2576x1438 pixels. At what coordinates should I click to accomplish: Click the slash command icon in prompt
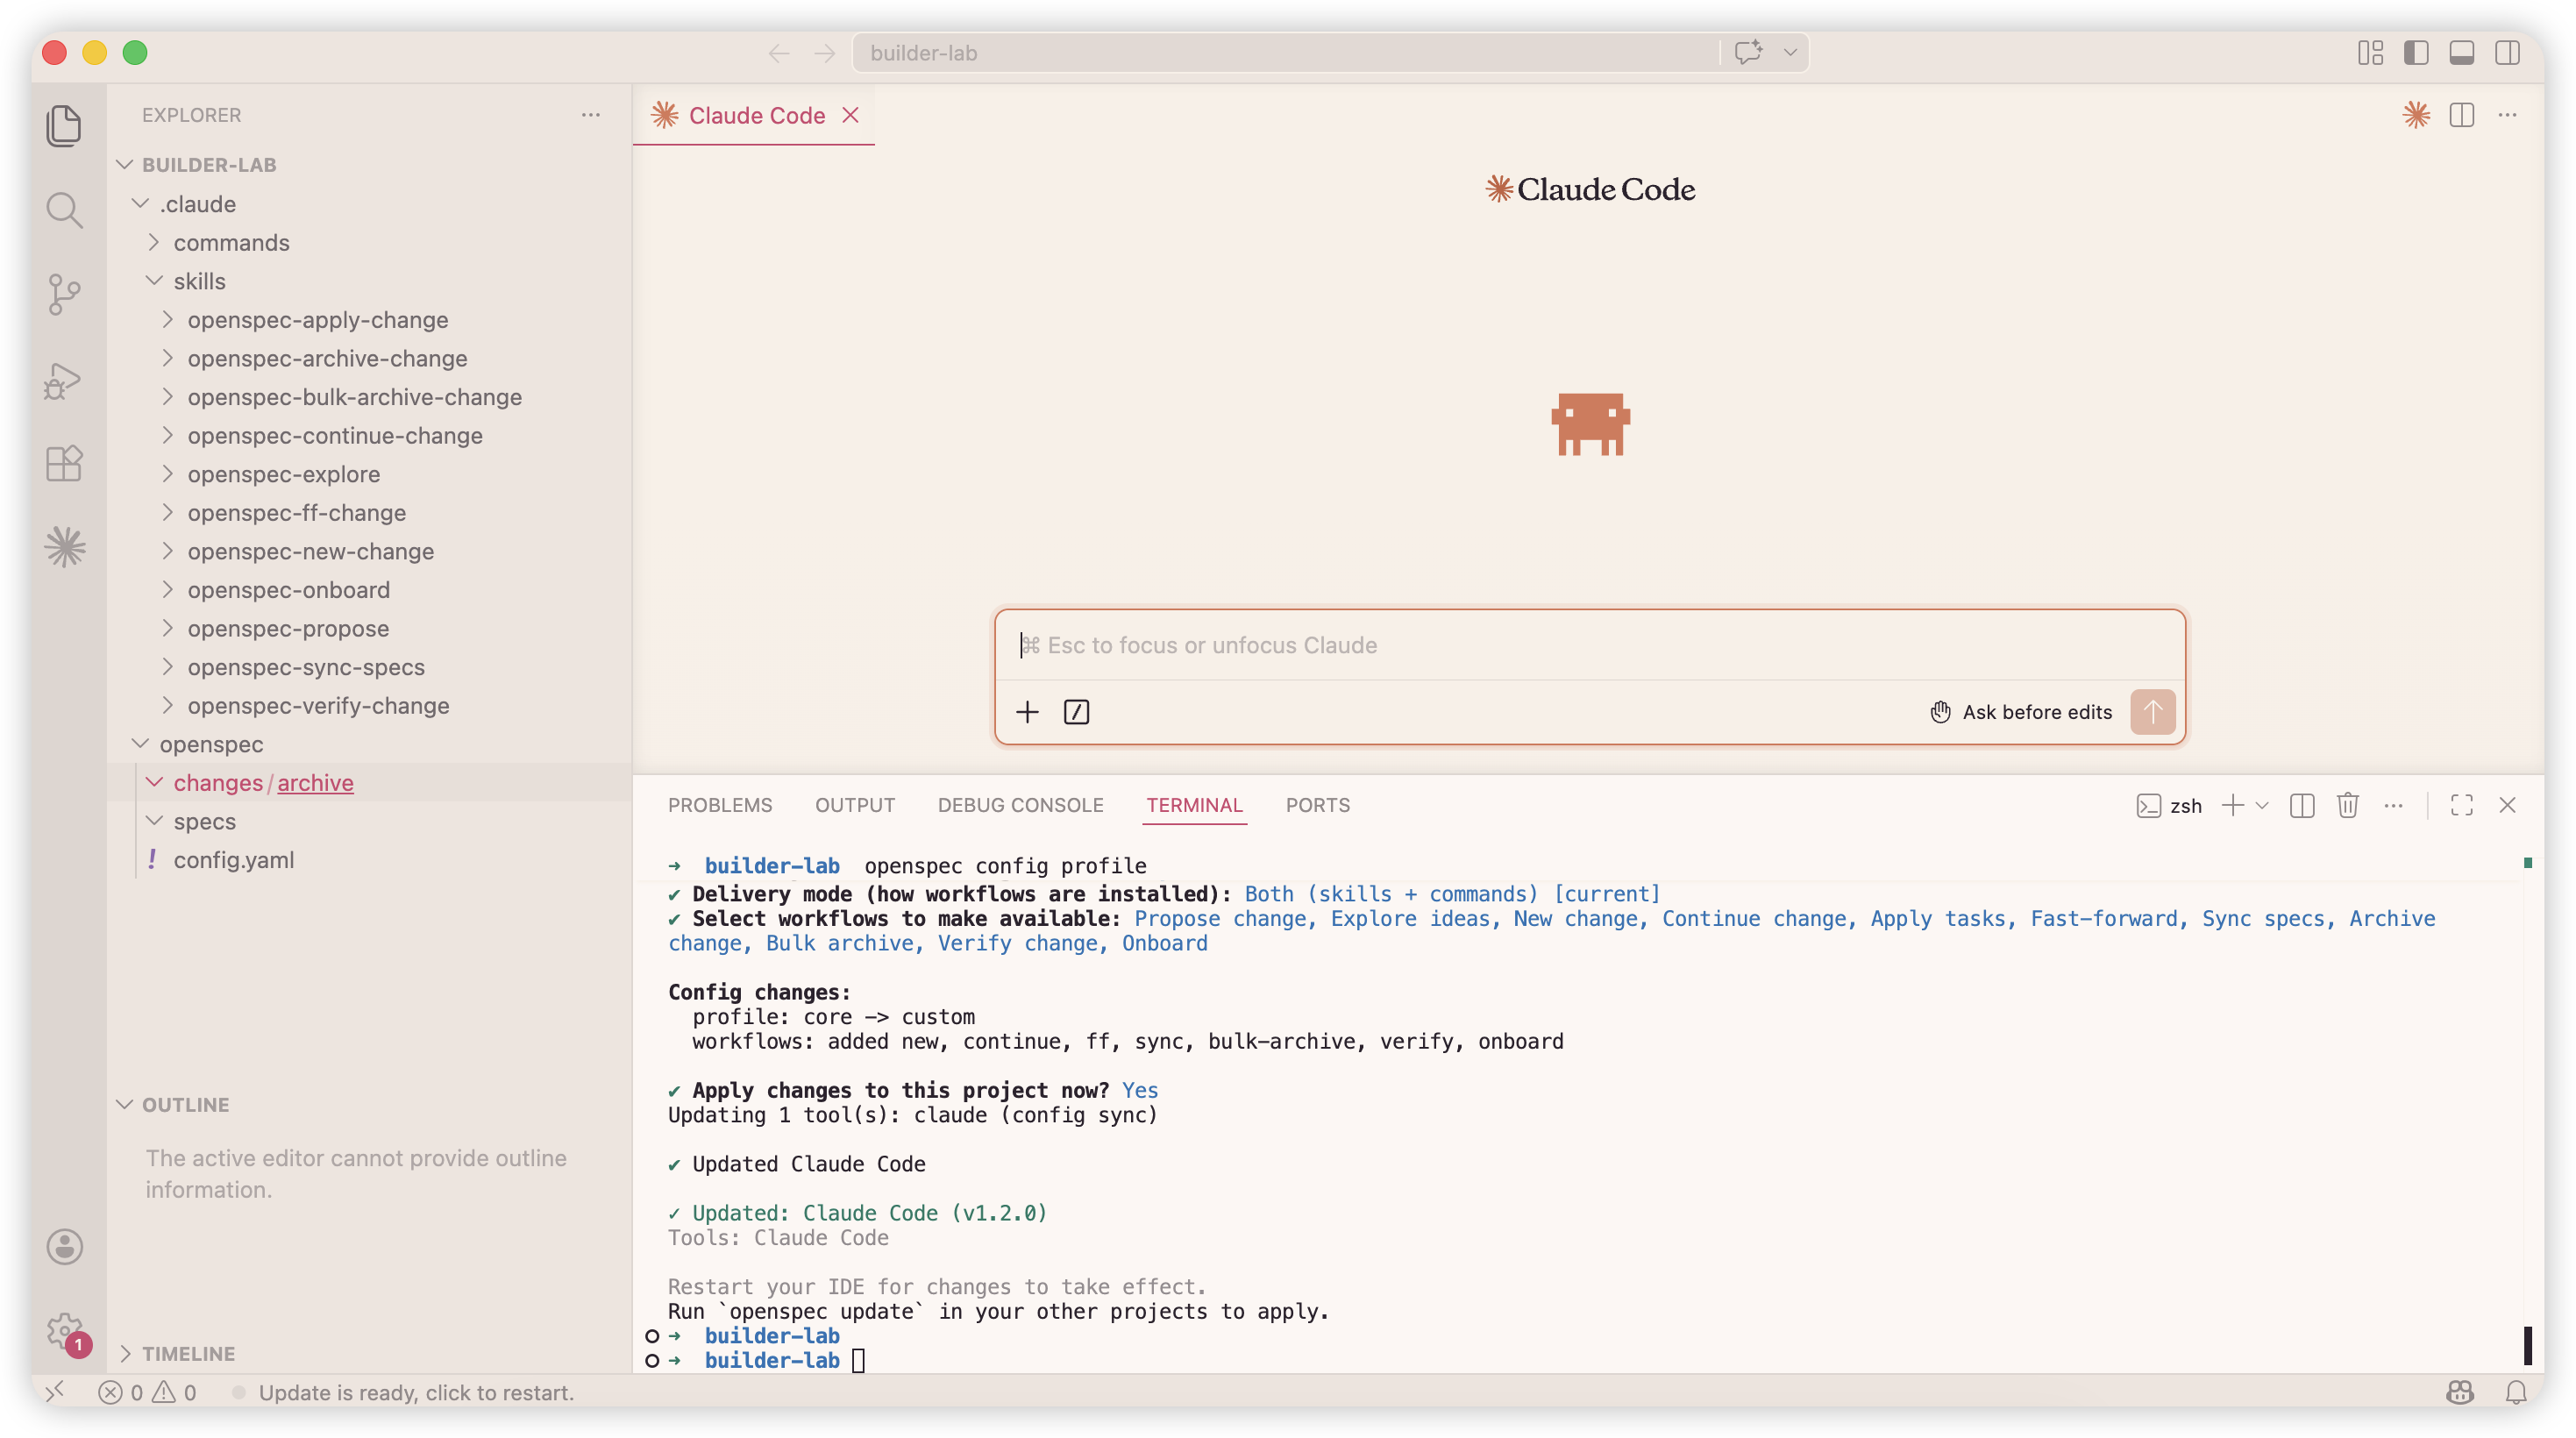(1076, 712)
